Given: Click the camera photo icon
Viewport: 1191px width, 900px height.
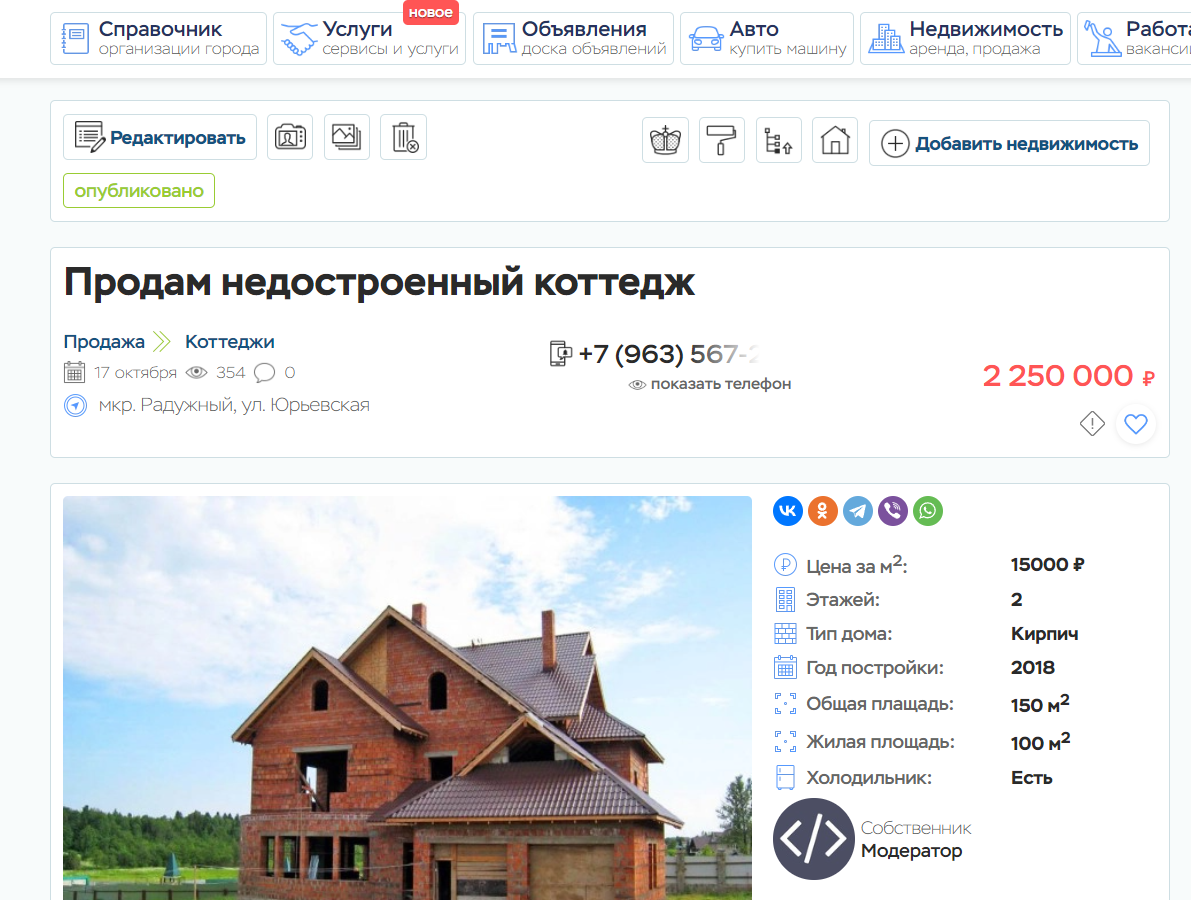Looking at the screenshot, I should pyautogui.click(x=290, y=137).
